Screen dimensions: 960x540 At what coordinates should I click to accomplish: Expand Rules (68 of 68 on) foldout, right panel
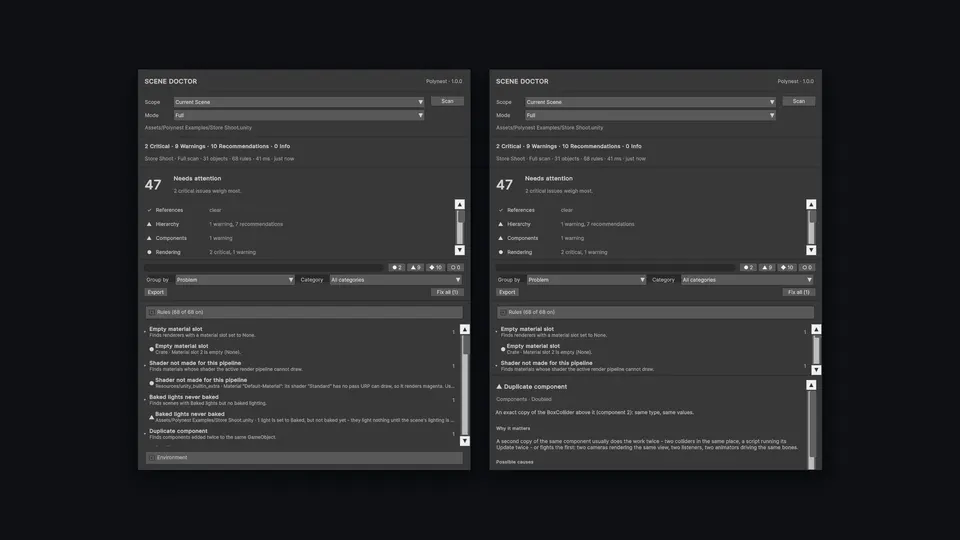[x=655, y=312]
